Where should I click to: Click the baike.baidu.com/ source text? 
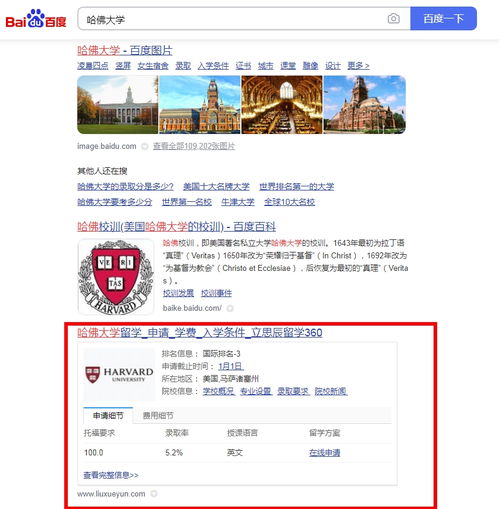[x=192, y=308]
